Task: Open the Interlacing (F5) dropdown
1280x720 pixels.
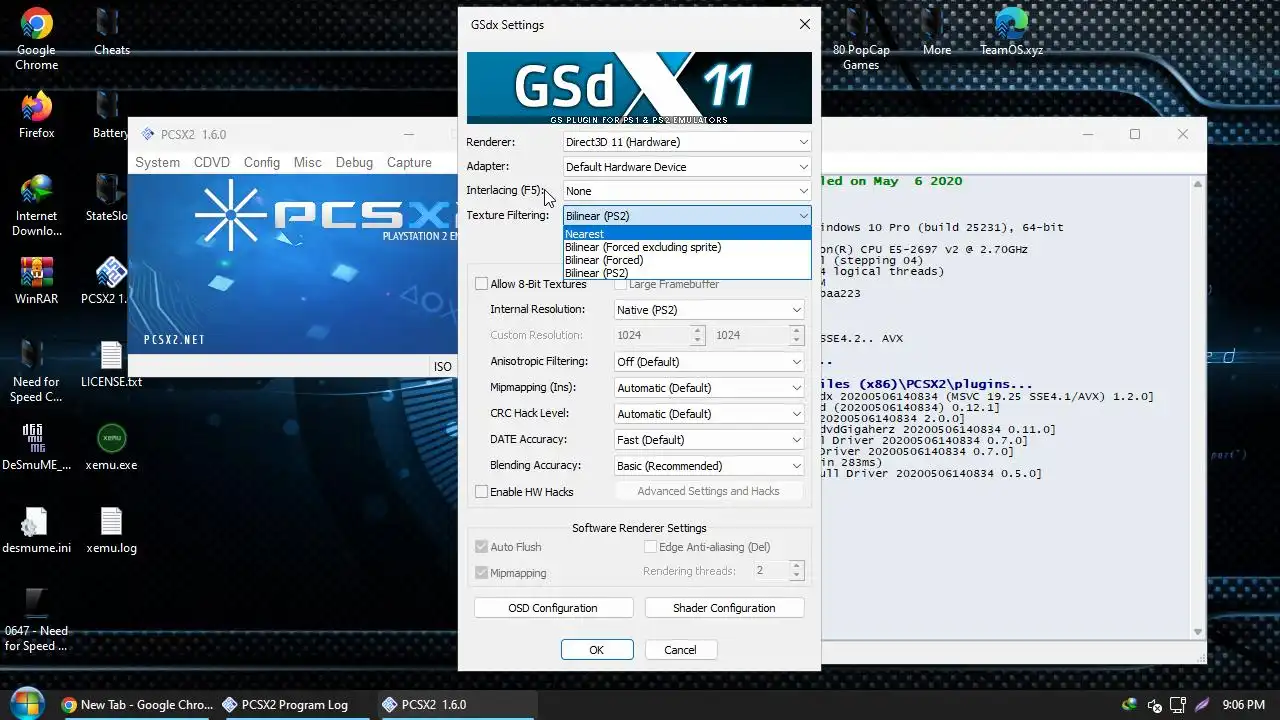Action: coord(686,191)
